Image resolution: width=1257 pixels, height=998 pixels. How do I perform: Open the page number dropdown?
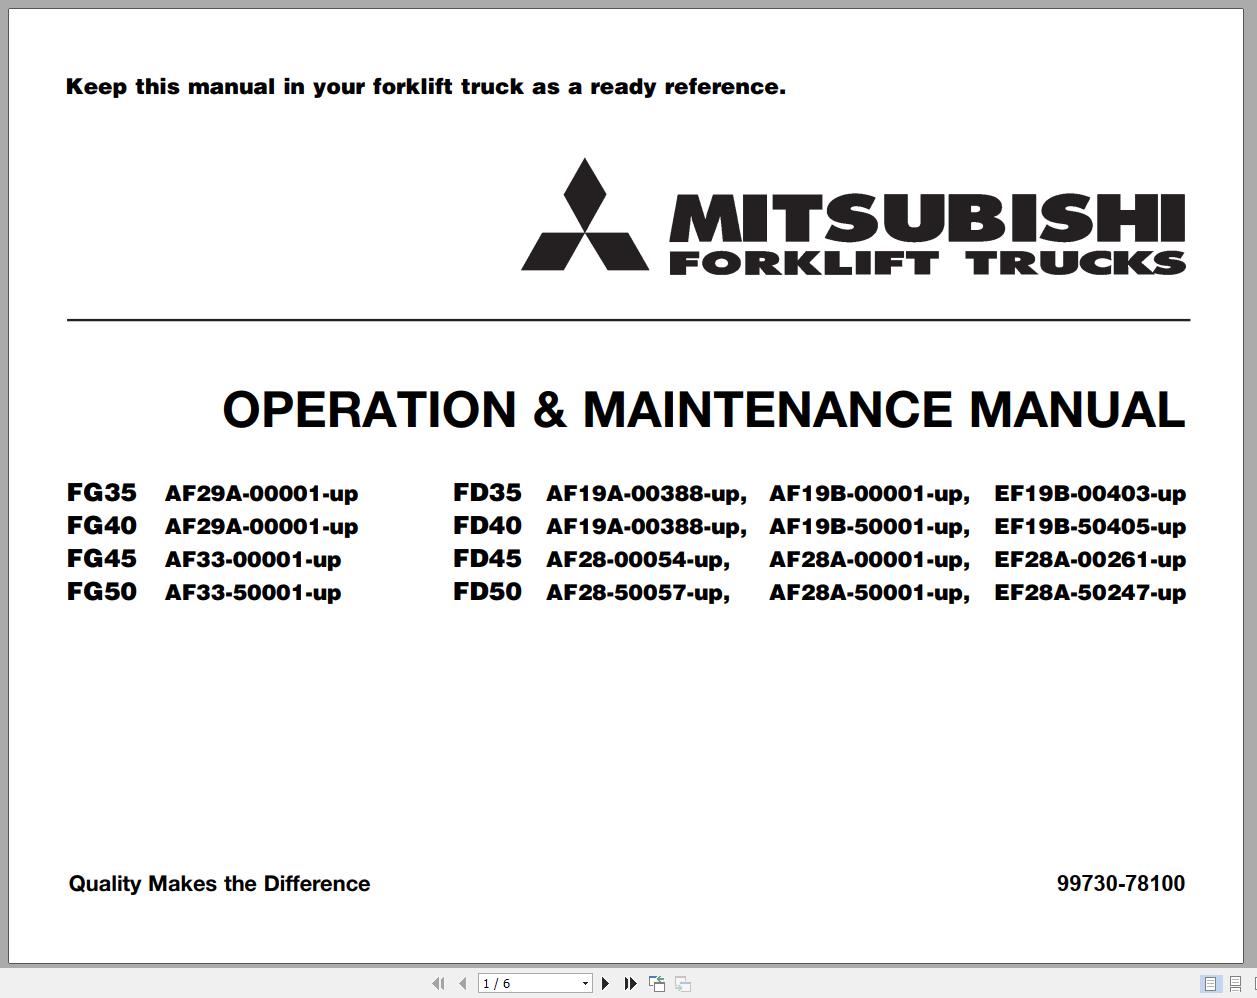pyautogui.click(x=585, y=984)
